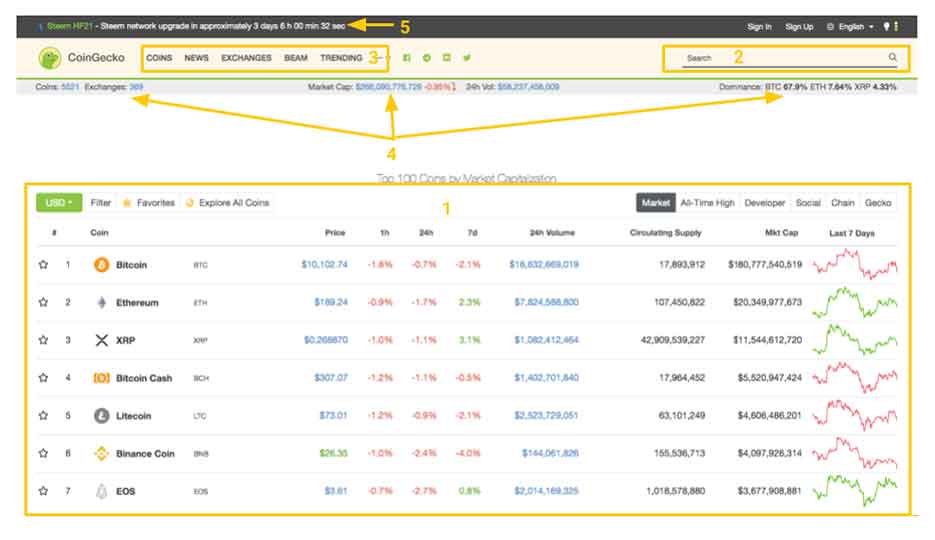Screen dimensions: 935x540
Task: Click the Filter button
Action: pyautogui.click(x=101, y=203)
